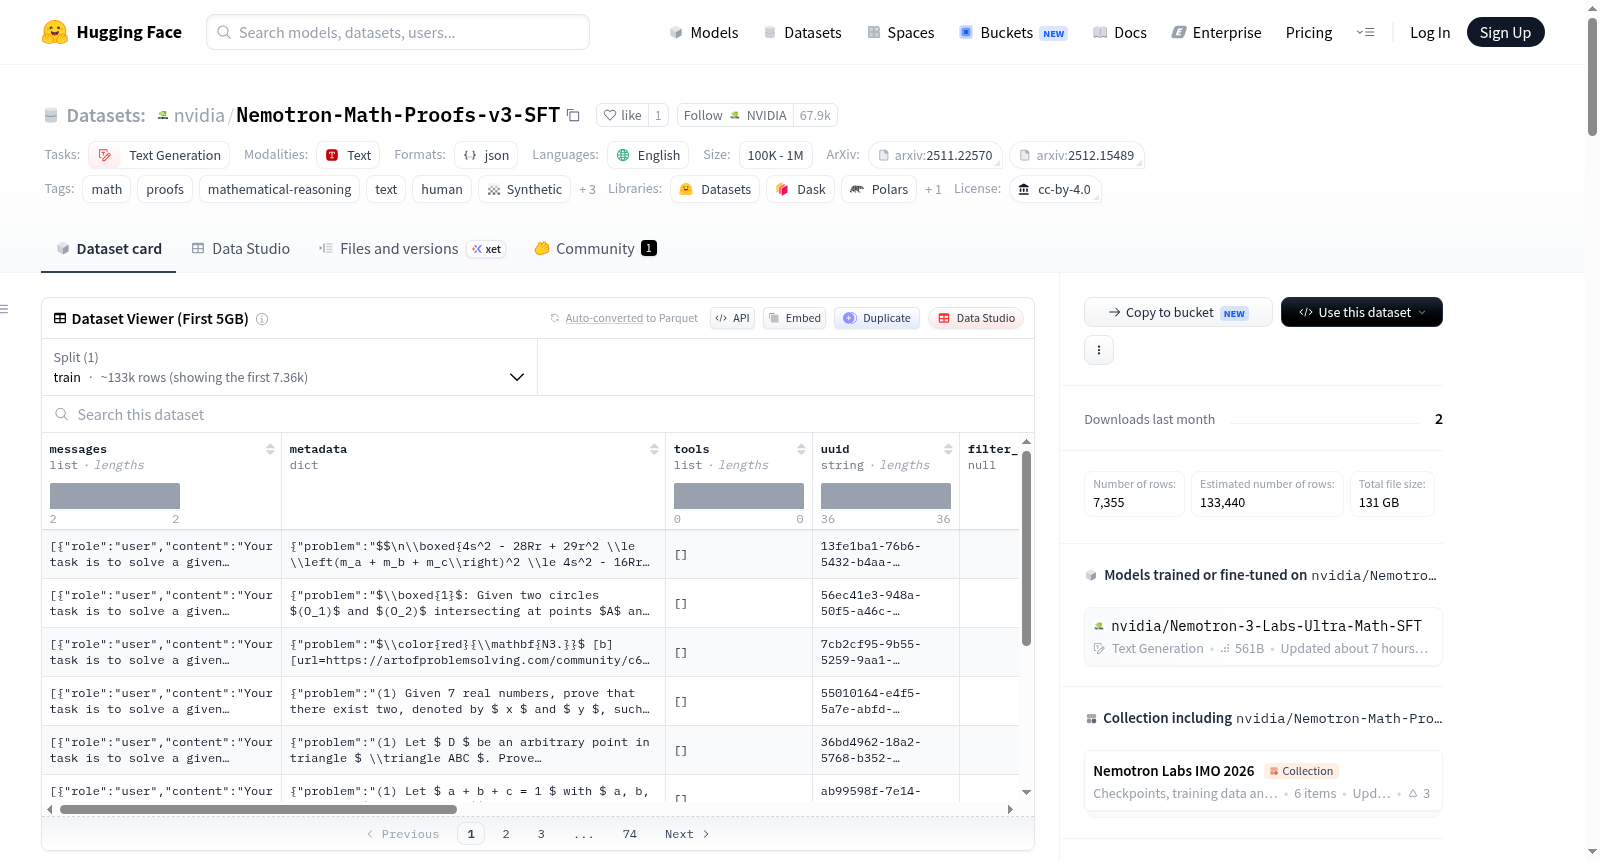Expand the +1 additional libraries

[933, 189]
